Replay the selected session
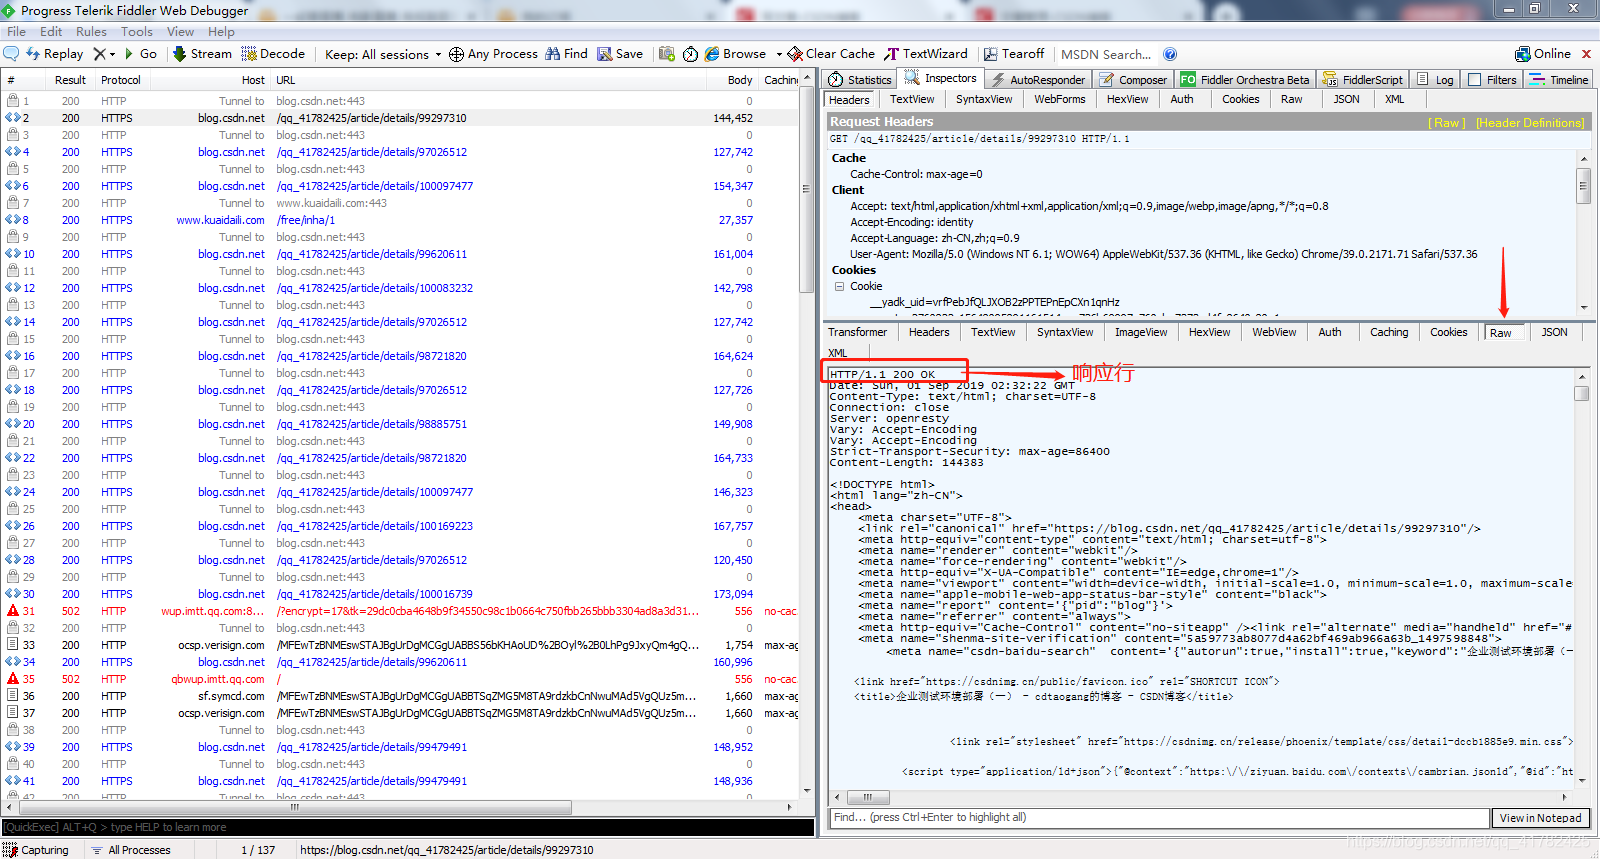The height and width of the screenshot is (860, 1600). pos(54,54)
